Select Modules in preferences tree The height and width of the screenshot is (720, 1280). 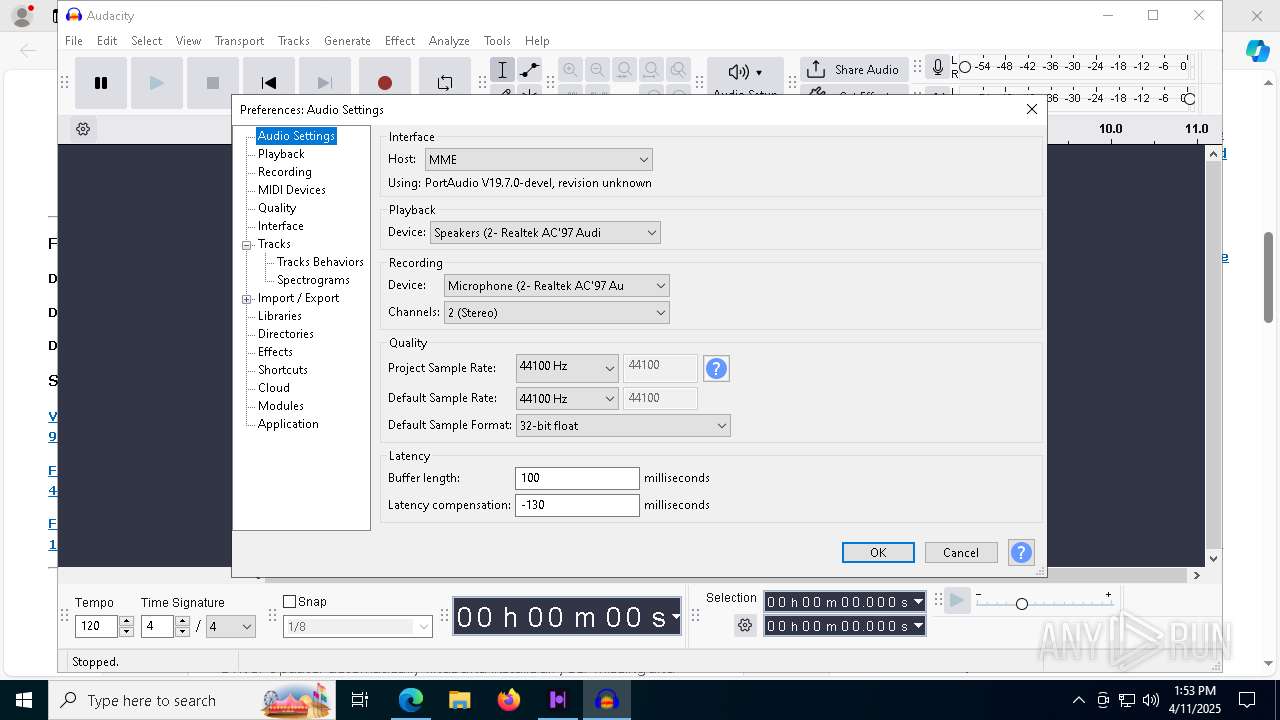(x=281, y=406)
